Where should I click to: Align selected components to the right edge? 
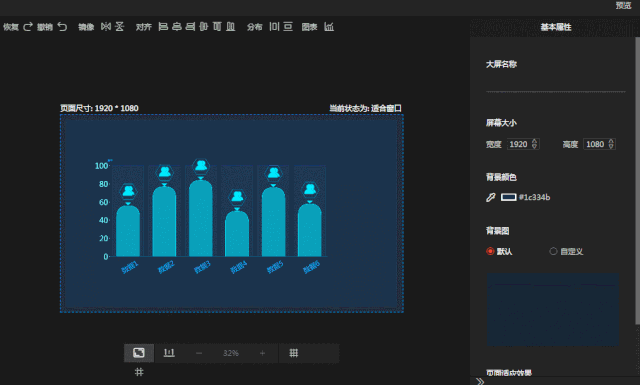pyautogui.click(x=190, y=27)
